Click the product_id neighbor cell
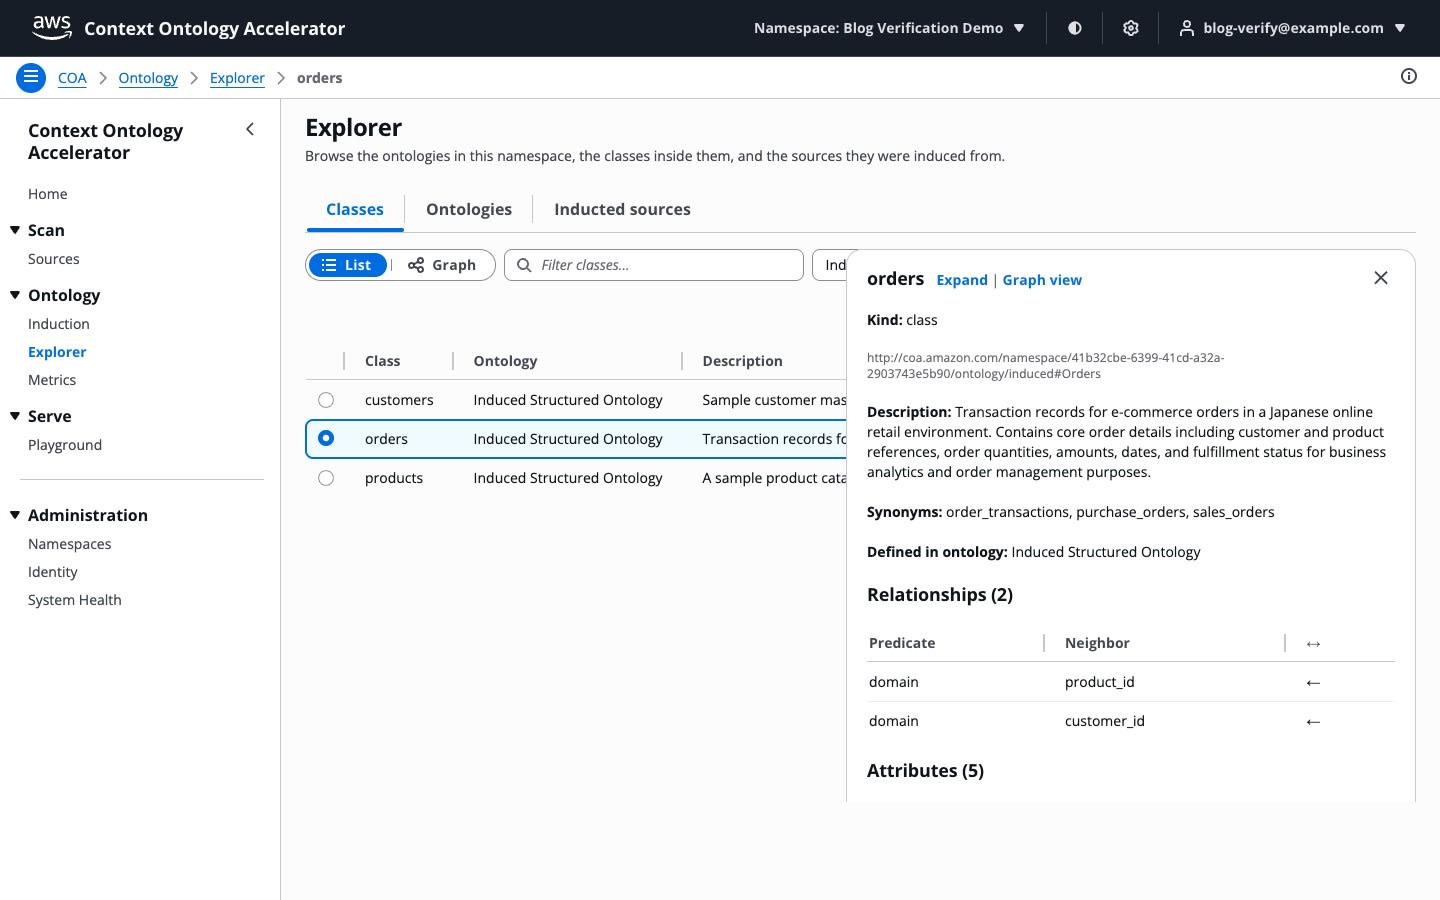The height and width of the screenshot is (900, 1440). 1100,682
